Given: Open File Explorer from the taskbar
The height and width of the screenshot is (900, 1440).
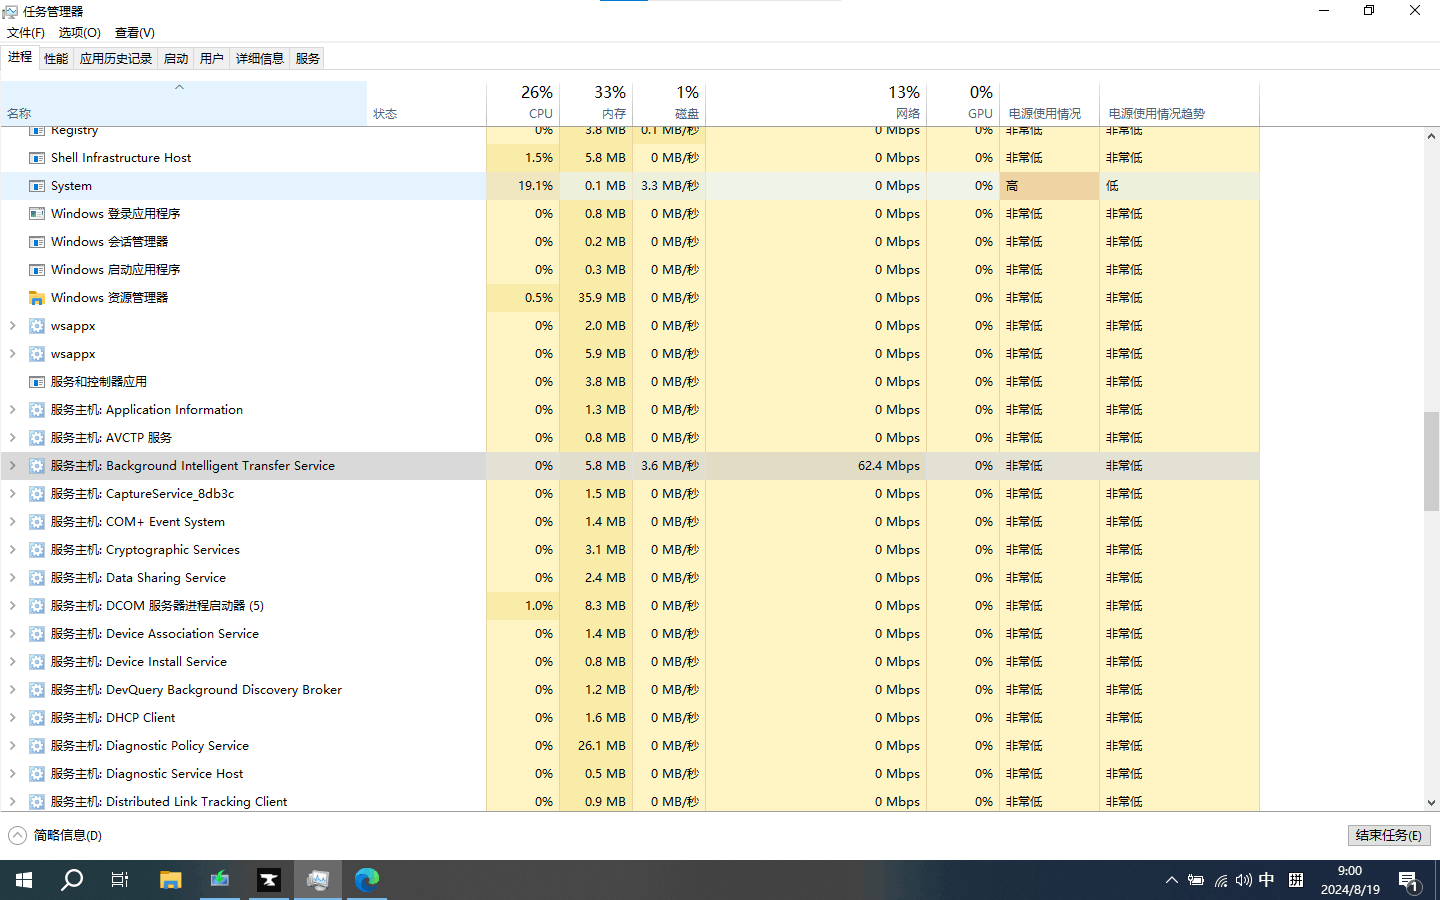Looking at the screenshot, I should coord(171,880).
